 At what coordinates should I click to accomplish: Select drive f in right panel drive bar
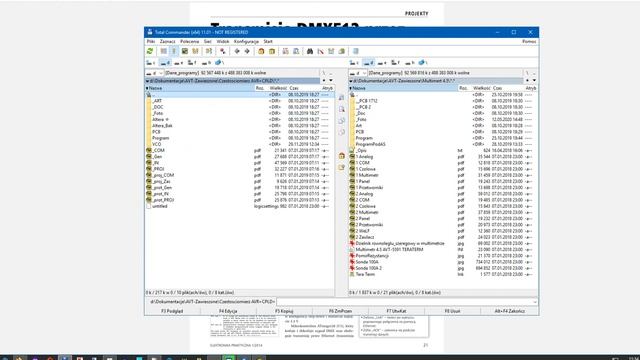tap(396, 63)
